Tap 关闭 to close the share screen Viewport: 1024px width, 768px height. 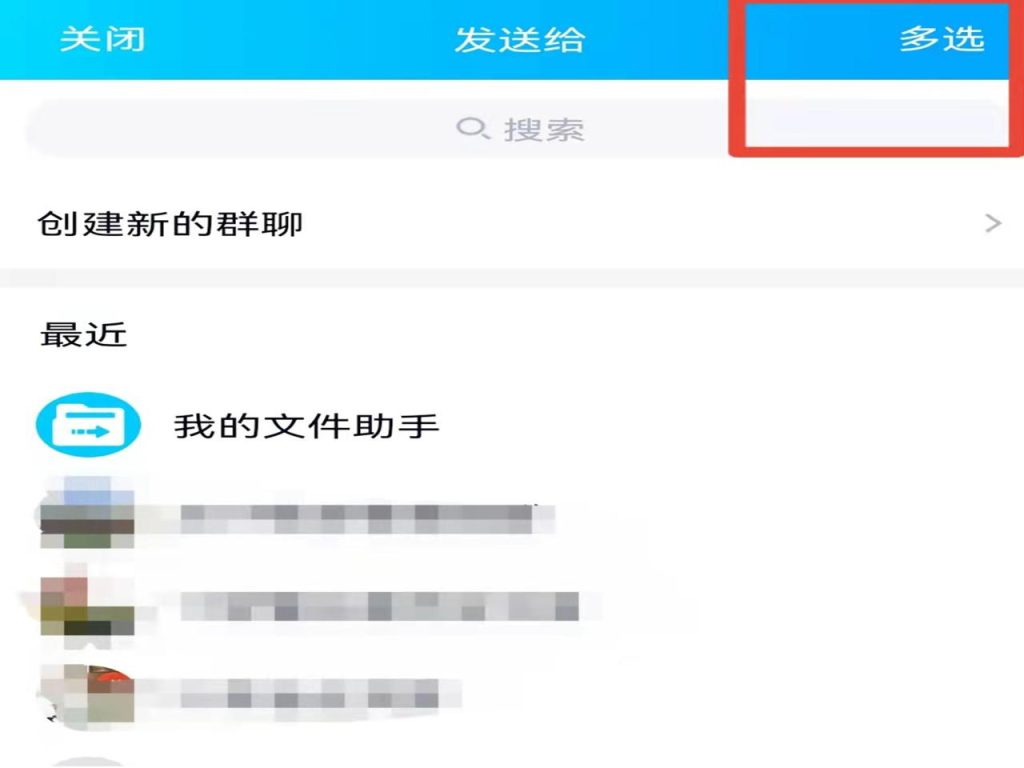coord(103,39)
